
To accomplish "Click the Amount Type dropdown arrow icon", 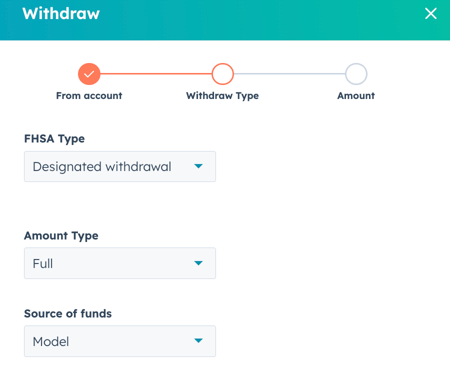I will pyautogui.click(x=199, y=263).
